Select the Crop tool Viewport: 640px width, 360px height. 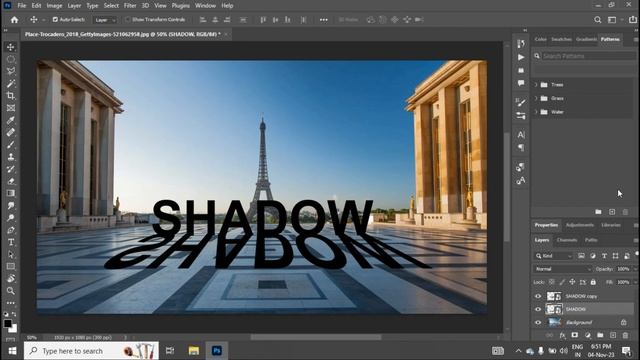coord(11,96)
